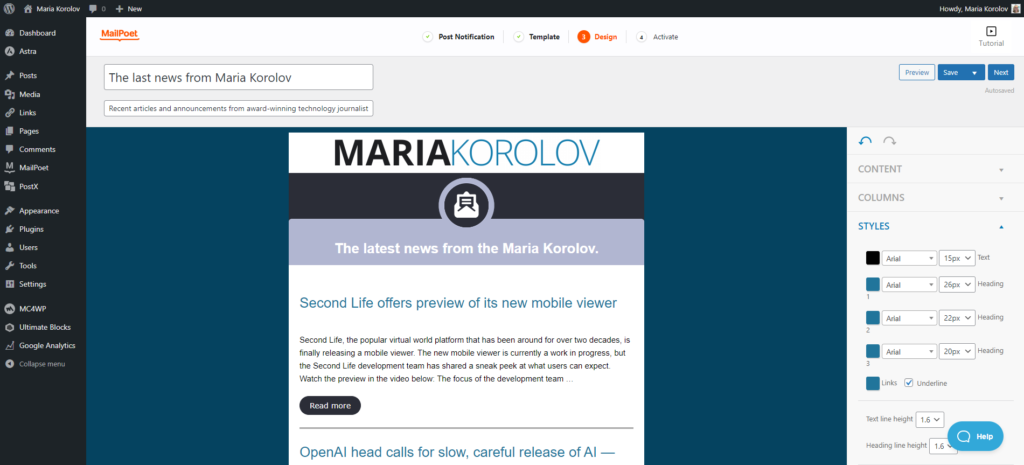This screenshot has width=1024, height=465.
Task: Click the Ultimate Blocks icon
Action: pos(10,327)
